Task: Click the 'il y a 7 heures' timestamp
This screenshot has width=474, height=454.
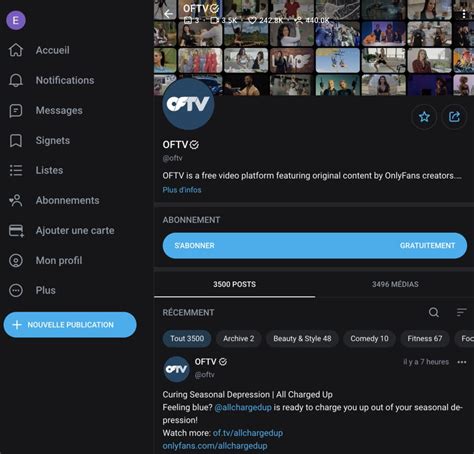Action: pos(426,362)
